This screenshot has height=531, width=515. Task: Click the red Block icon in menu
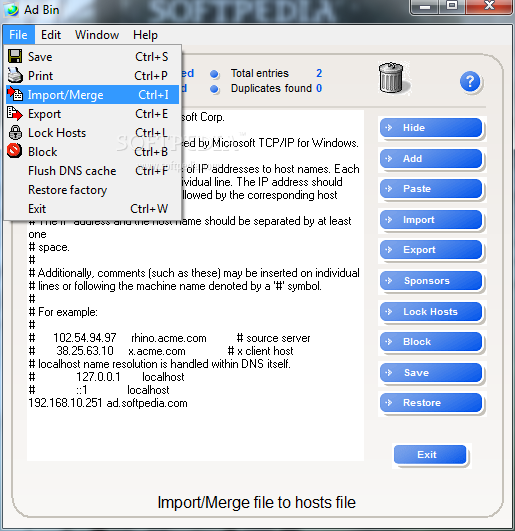(x=15, y=151)
